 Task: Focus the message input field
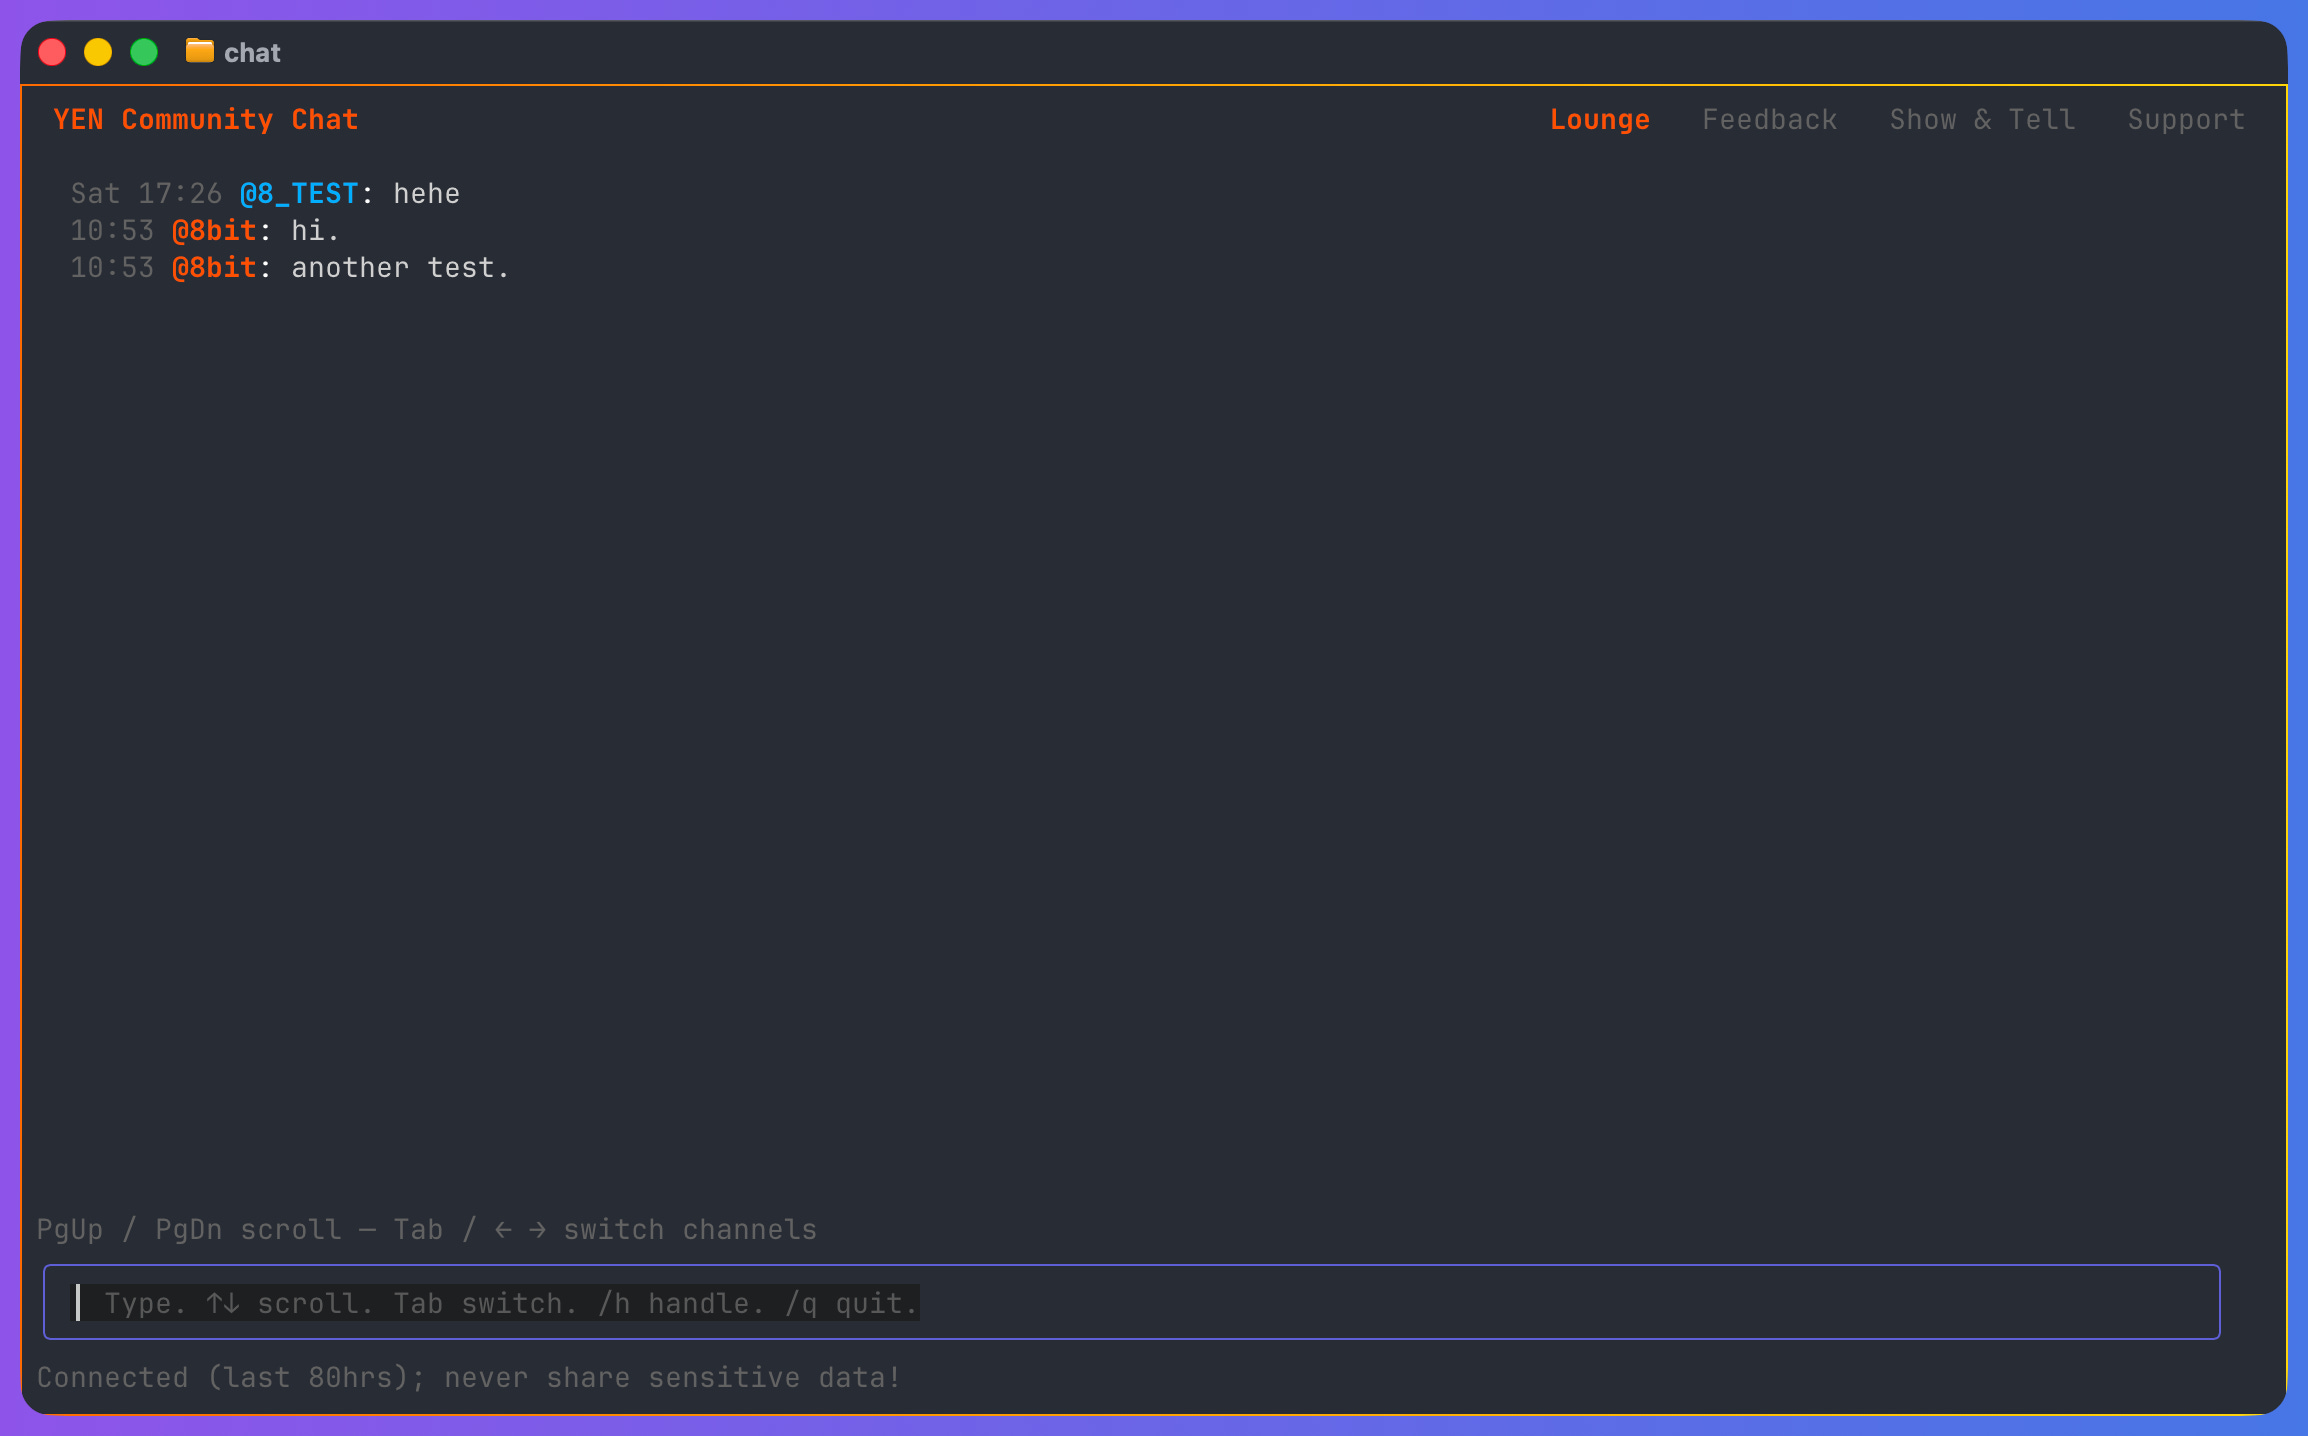click(1130, 1302)
